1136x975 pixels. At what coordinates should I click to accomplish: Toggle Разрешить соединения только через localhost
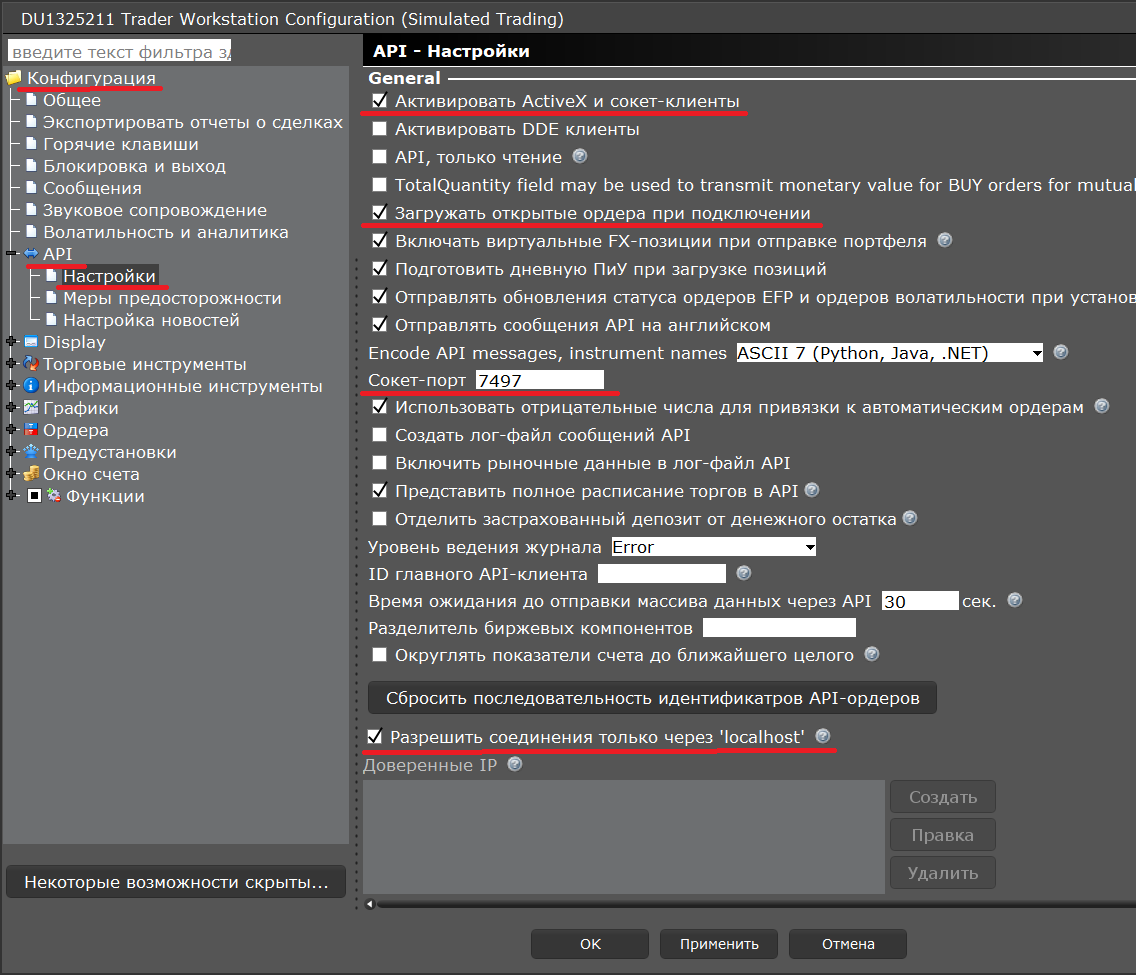pyautogui.click(x=375, y=737)
